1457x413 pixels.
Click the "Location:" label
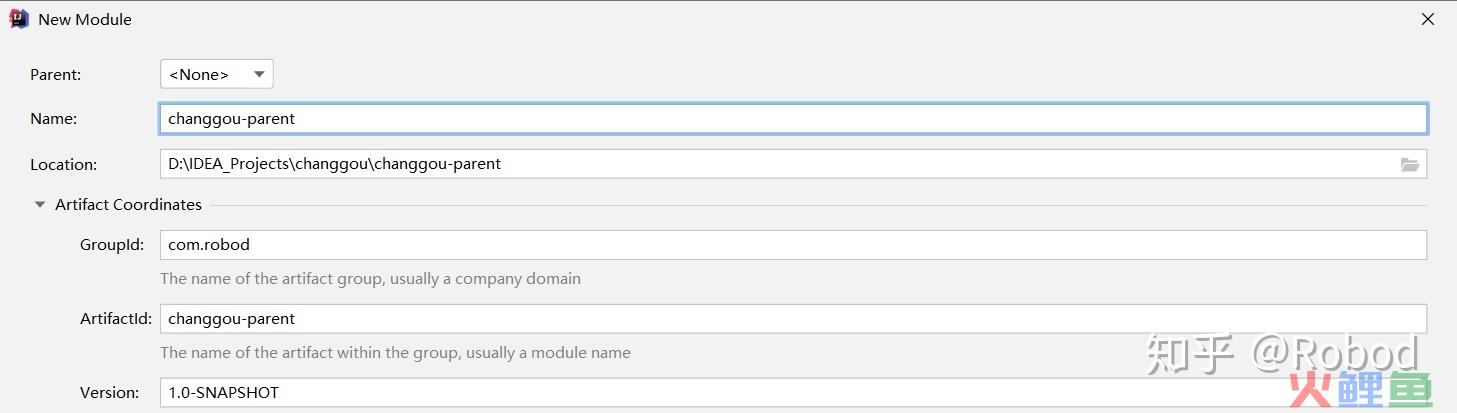[64, 164]
